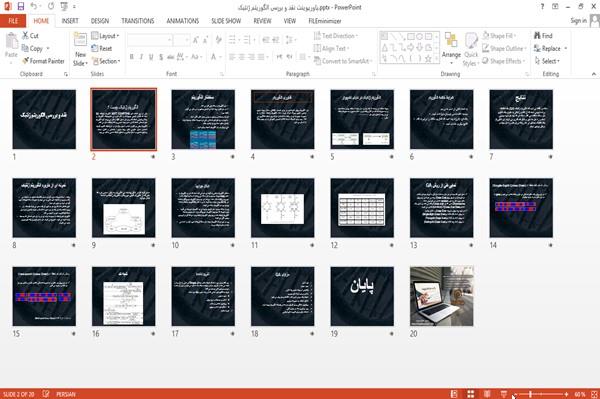Toggle Underline formatting button
The height and width of the screenshot is (399, 600).
pyautogui.click(x=151, y=57)
